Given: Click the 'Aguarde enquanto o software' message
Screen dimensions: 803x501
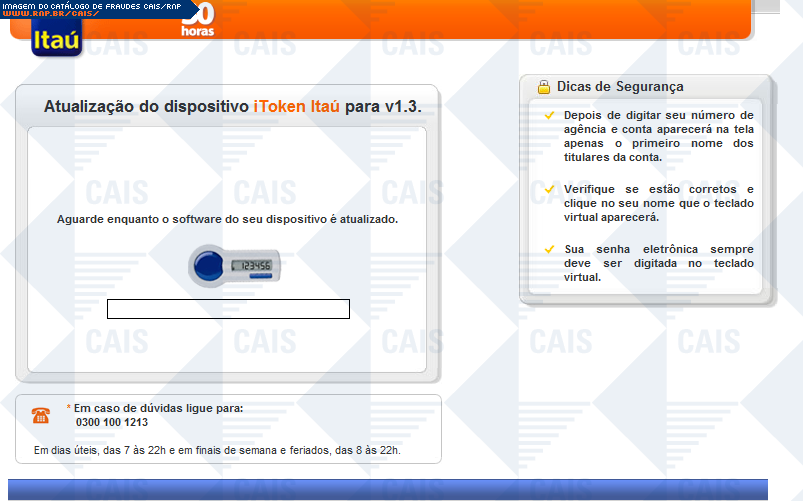Looking at the screenshot, I should point(227,219).
